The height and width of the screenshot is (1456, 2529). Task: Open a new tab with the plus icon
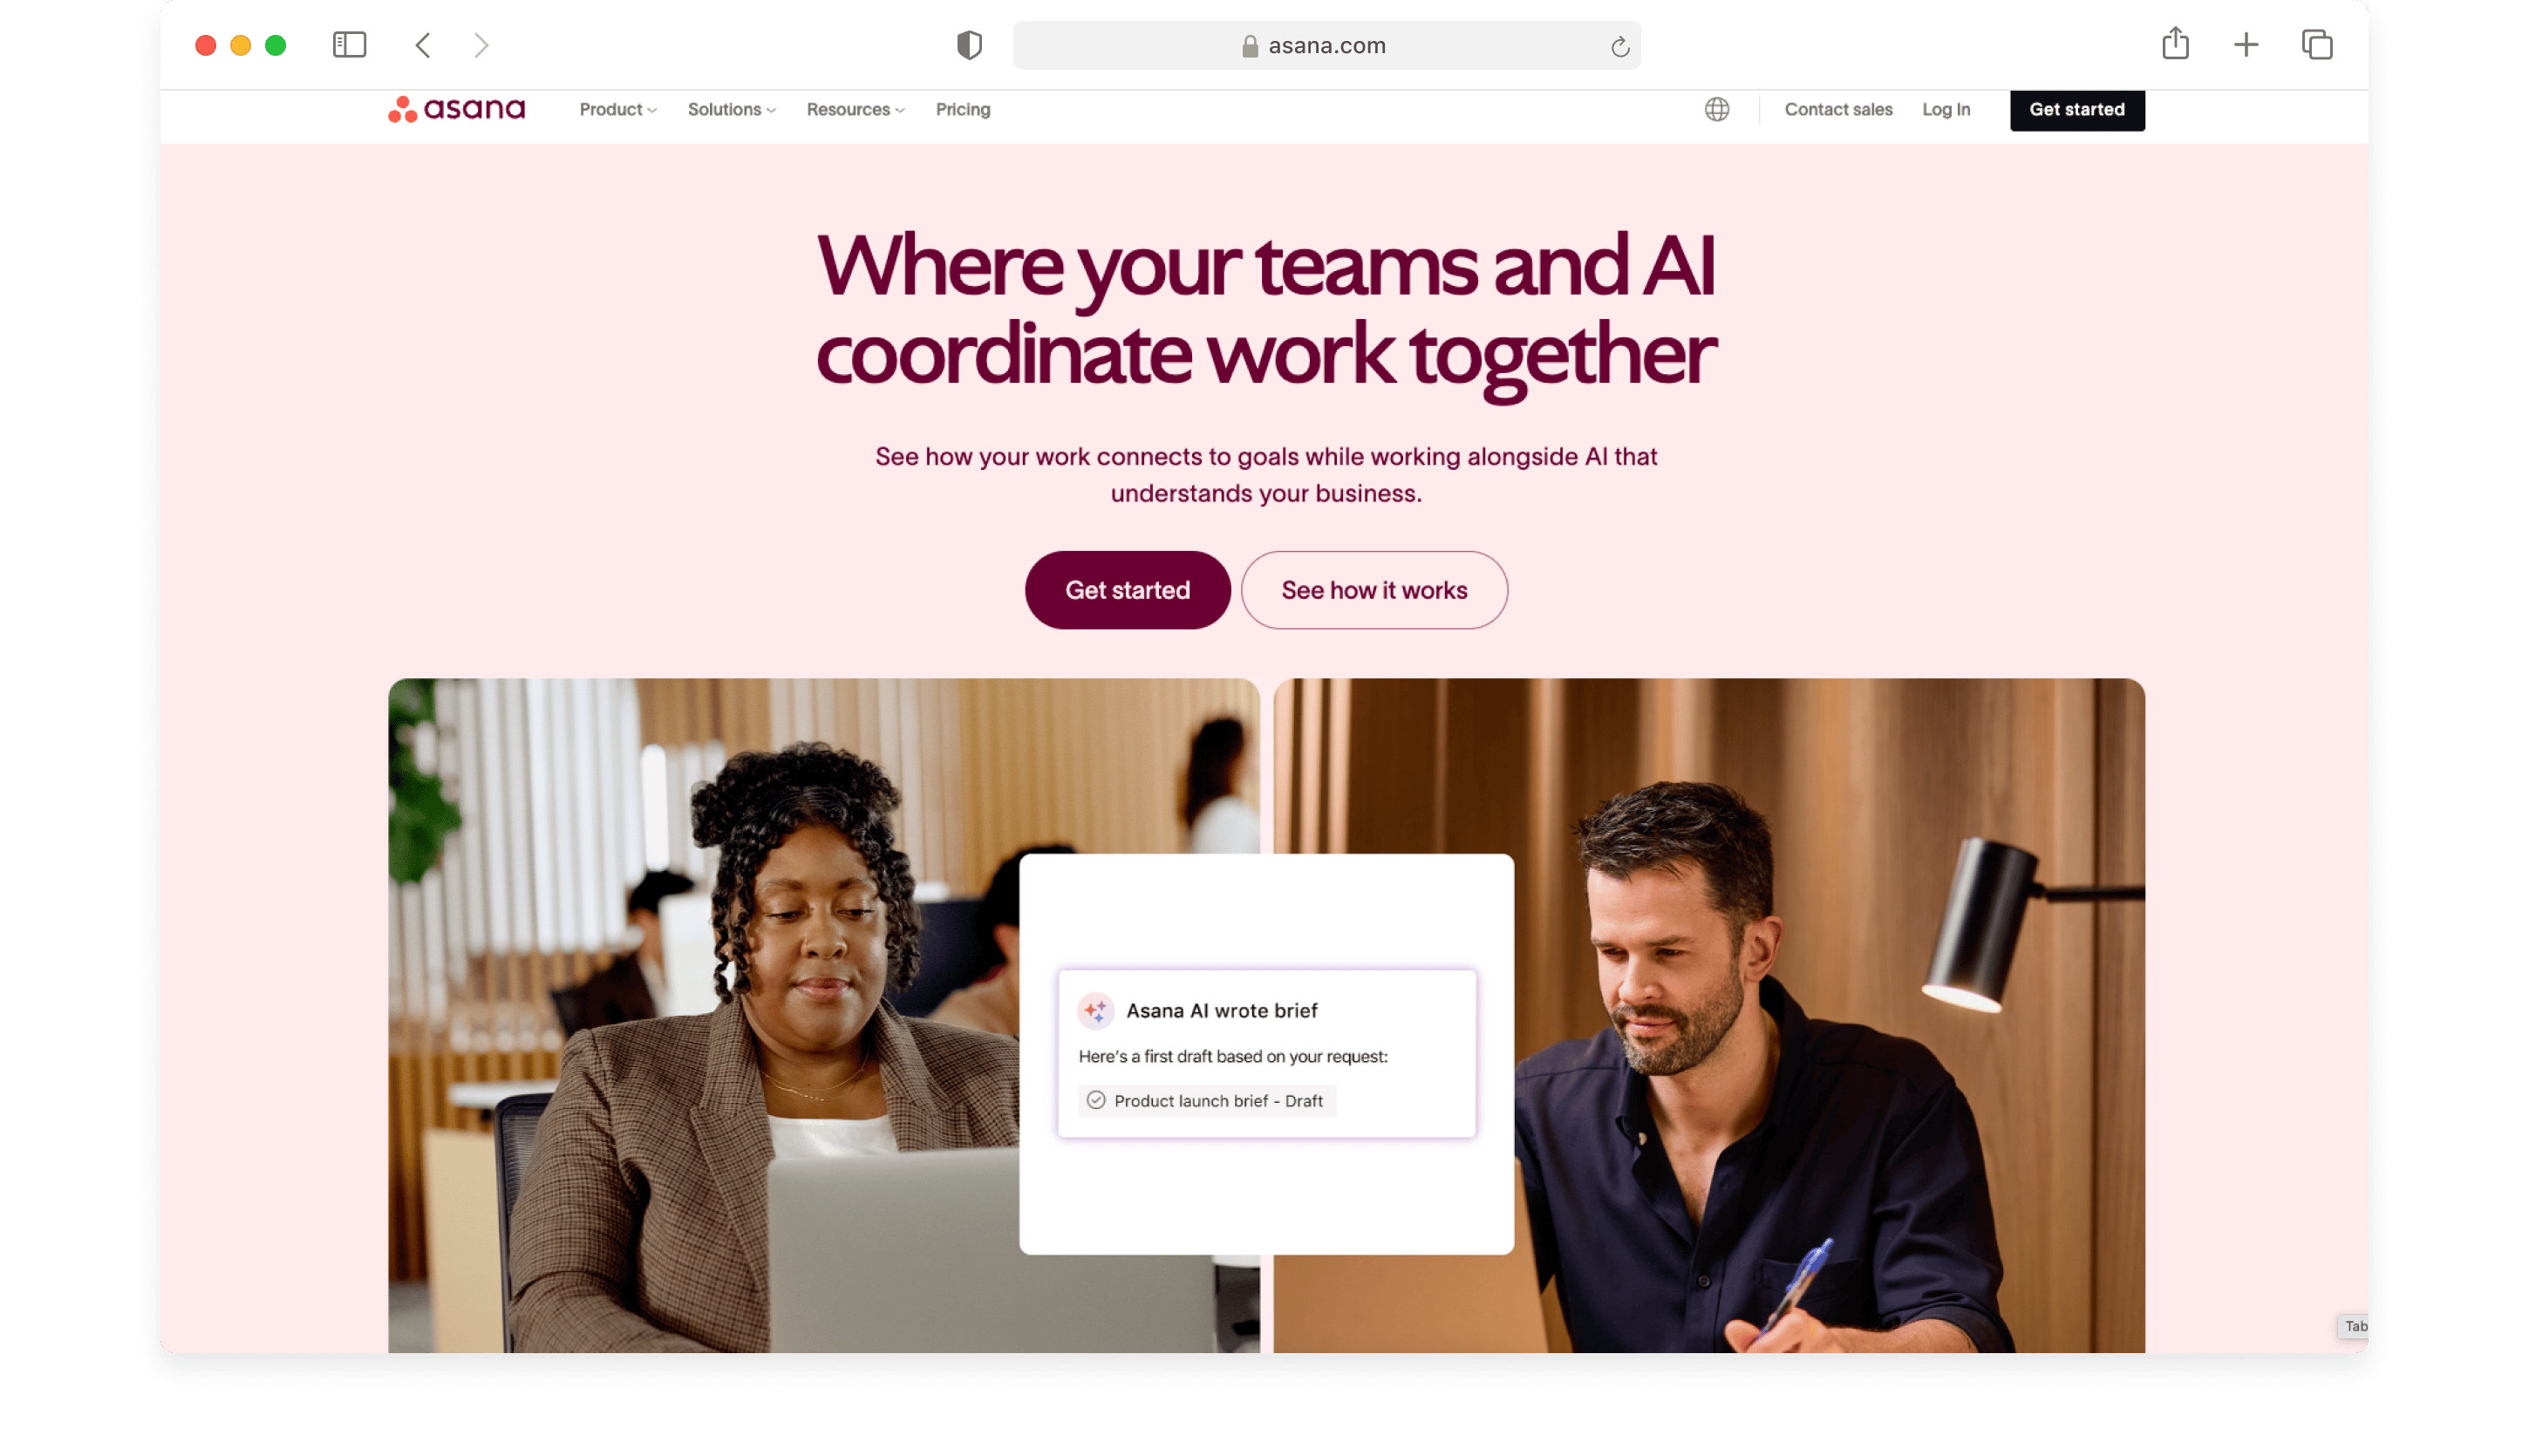click(2245, 45)
